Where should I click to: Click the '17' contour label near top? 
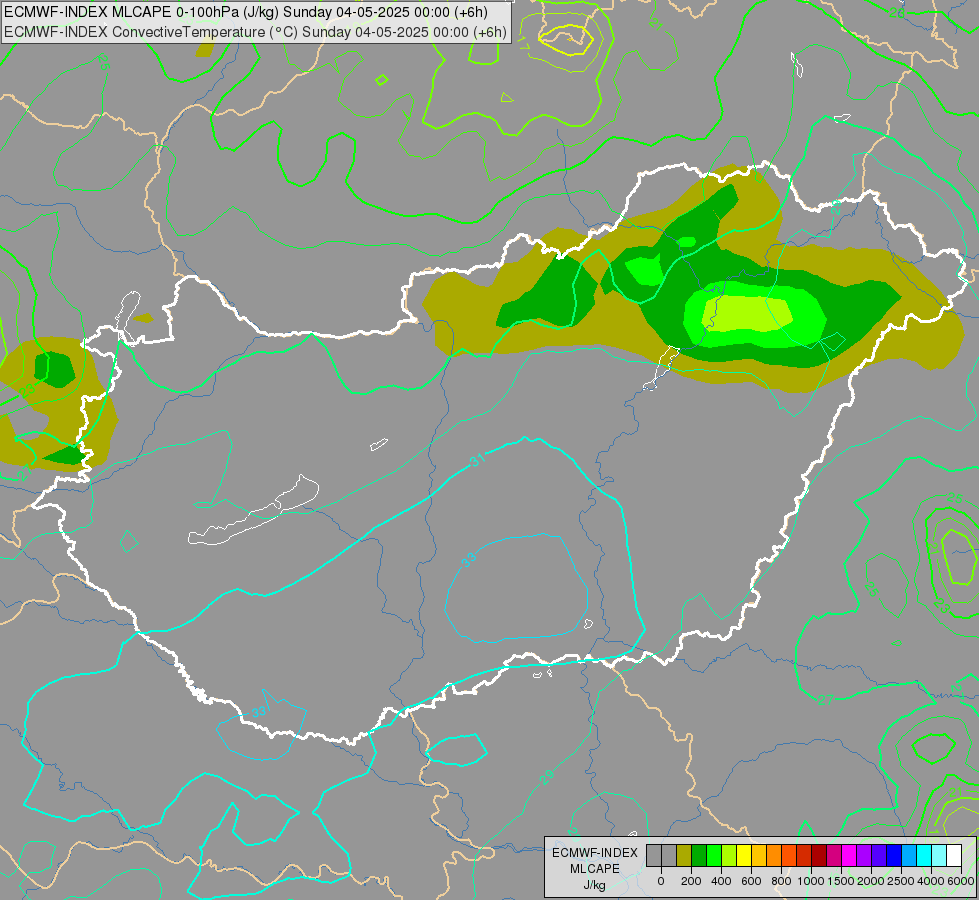click(x=523, y=42)
